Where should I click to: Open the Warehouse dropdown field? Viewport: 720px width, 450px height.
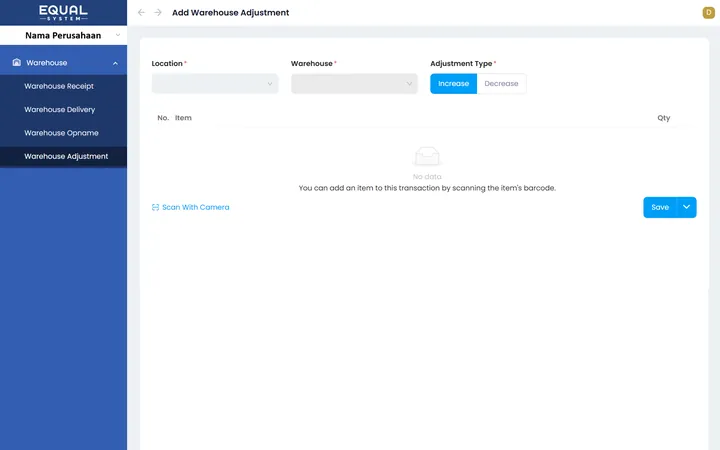pos(354,84)
